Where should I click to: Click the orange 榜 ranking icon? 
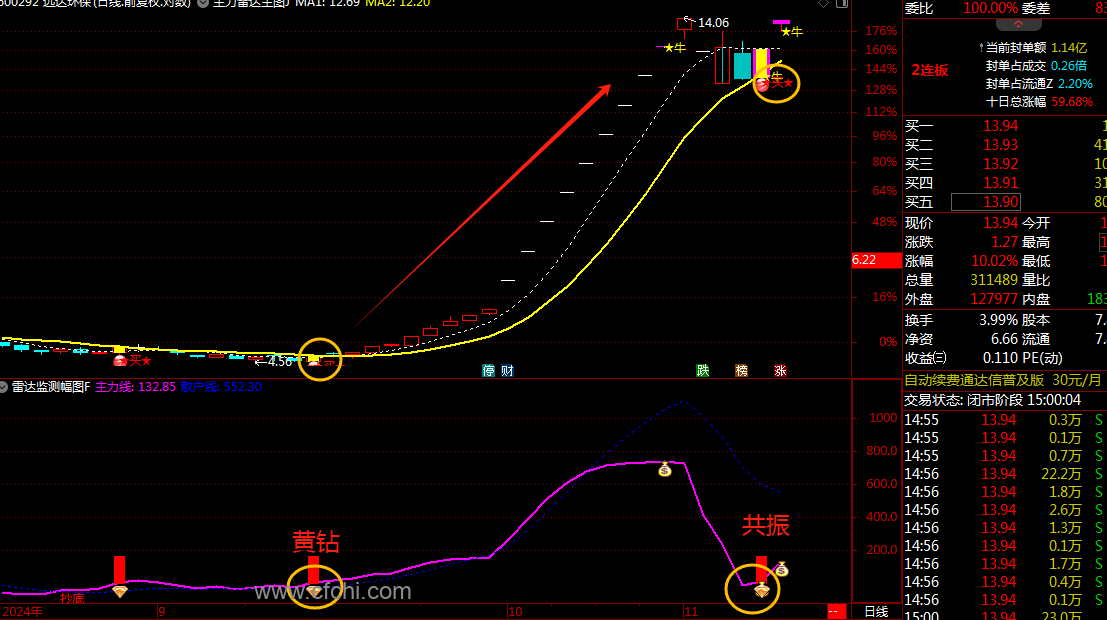741,371
